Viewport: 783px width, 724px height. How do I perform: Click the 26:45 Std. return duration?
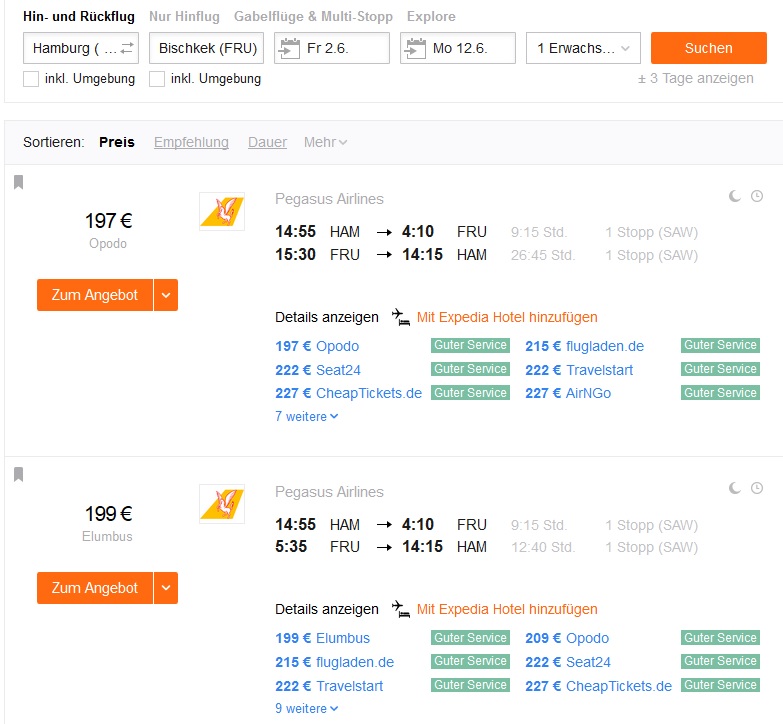(543, 255)
